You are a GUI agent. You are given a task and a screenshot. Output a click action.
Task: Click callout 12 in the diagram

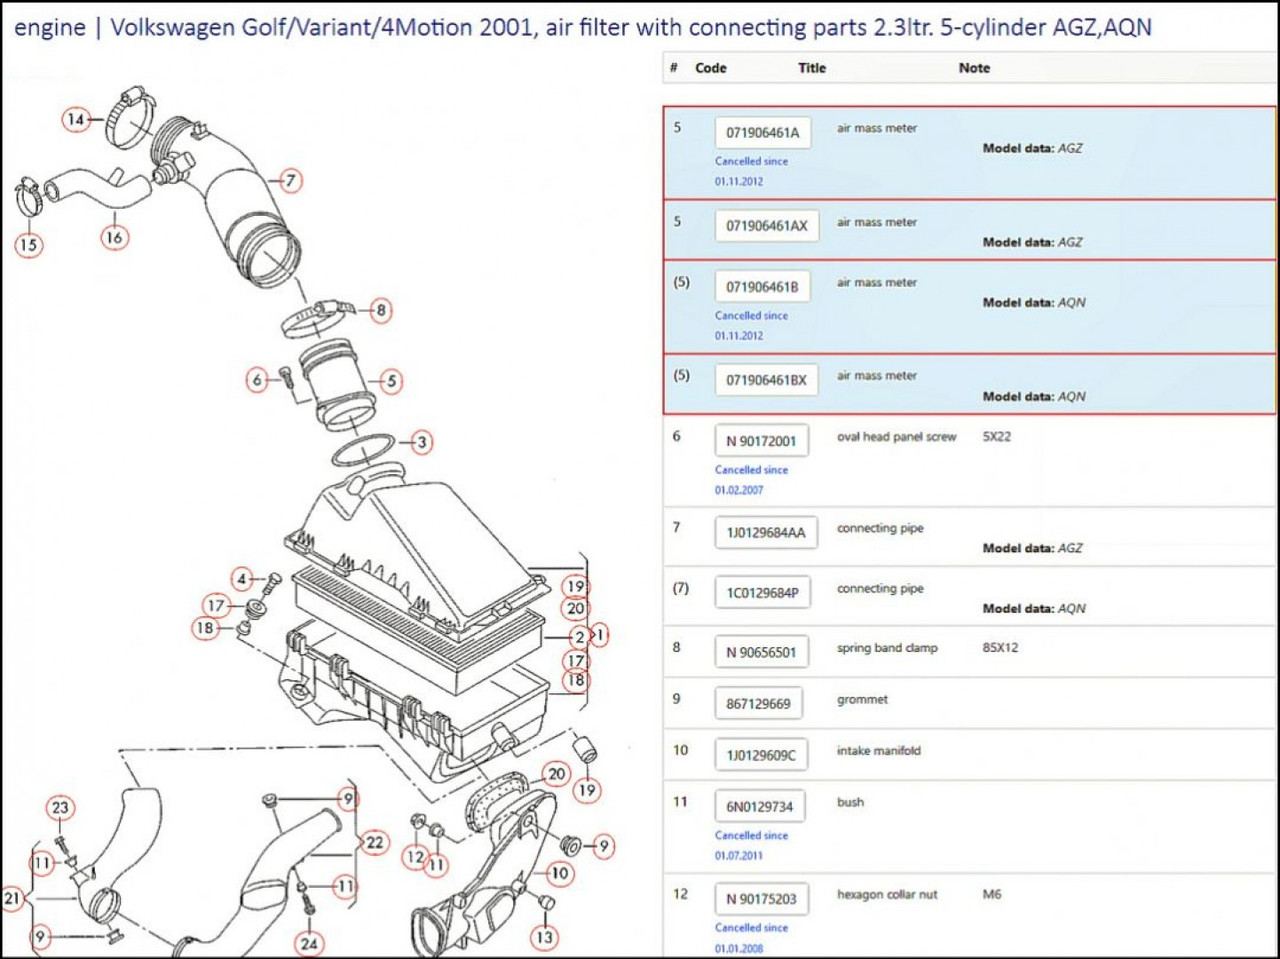pyautogui.click(x=415, y=857)
